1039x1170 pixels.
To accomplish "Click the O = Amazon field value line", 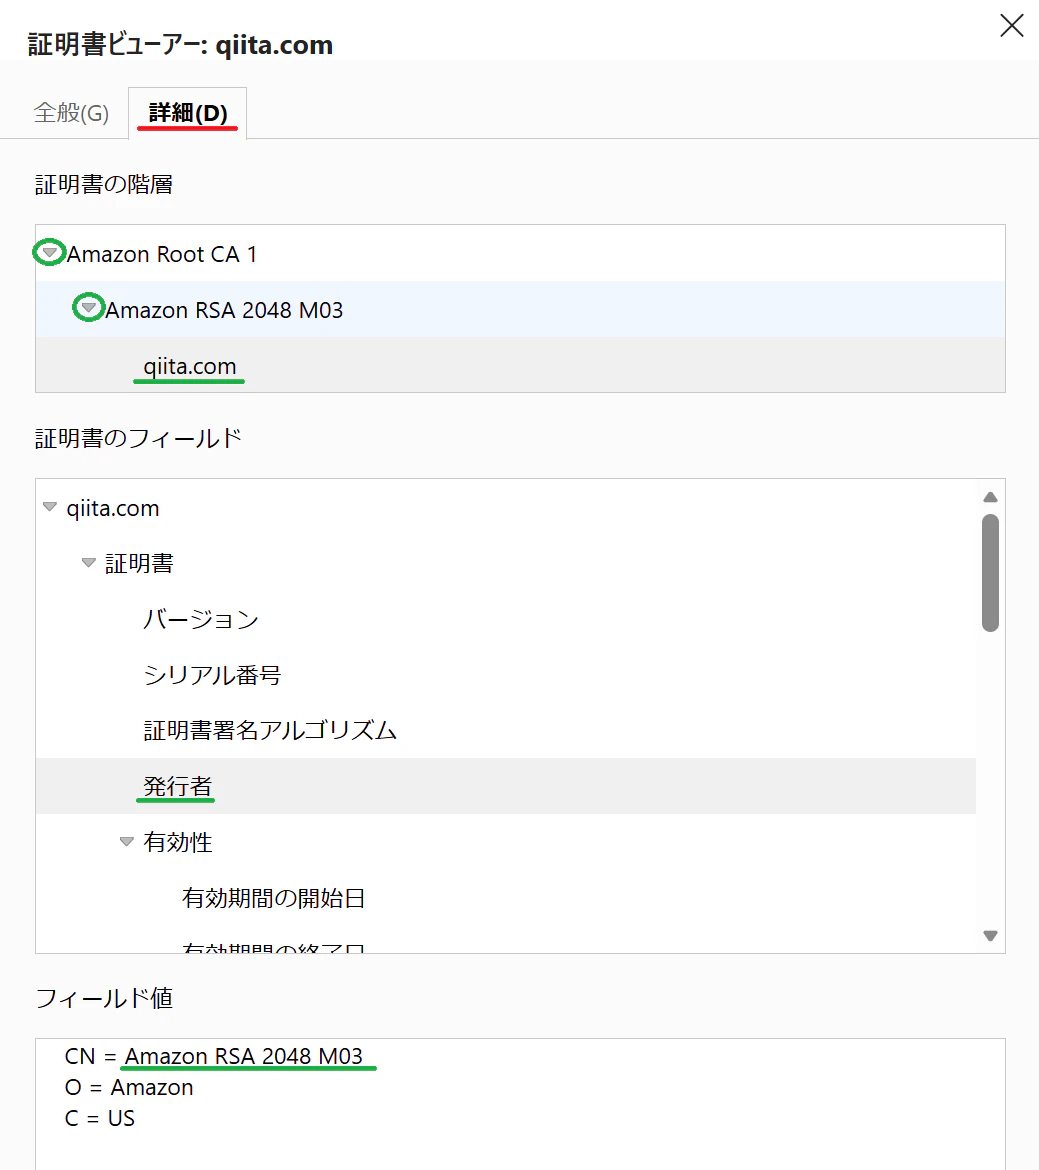I will pos(129,1087).
